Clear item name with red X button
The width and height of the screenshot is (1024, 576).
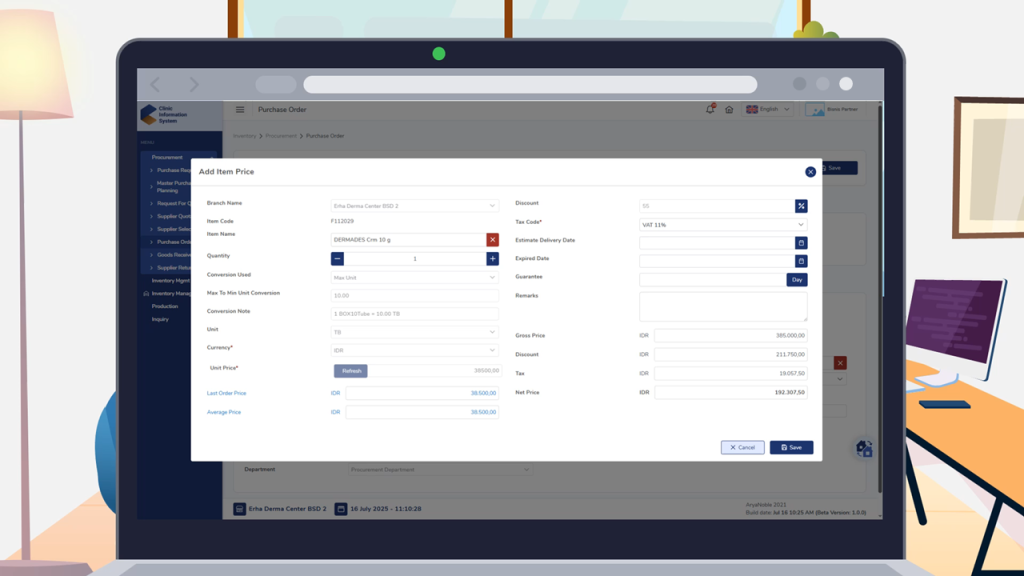(492, 240)
